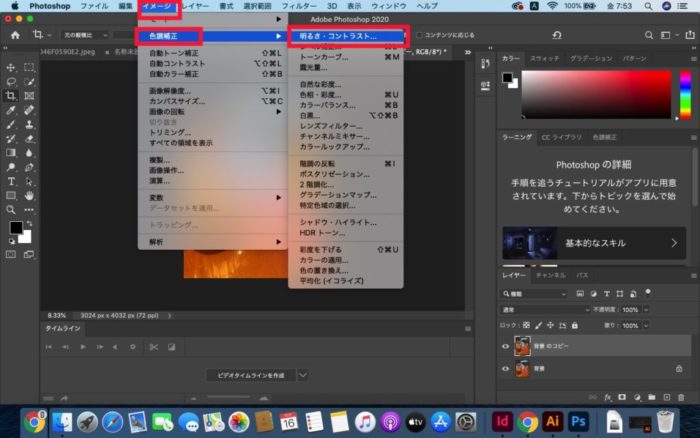This screenshot has width=700, height=438.
Task: Open the layer filter 種類 dropdown
Action: tap(534, 294)
